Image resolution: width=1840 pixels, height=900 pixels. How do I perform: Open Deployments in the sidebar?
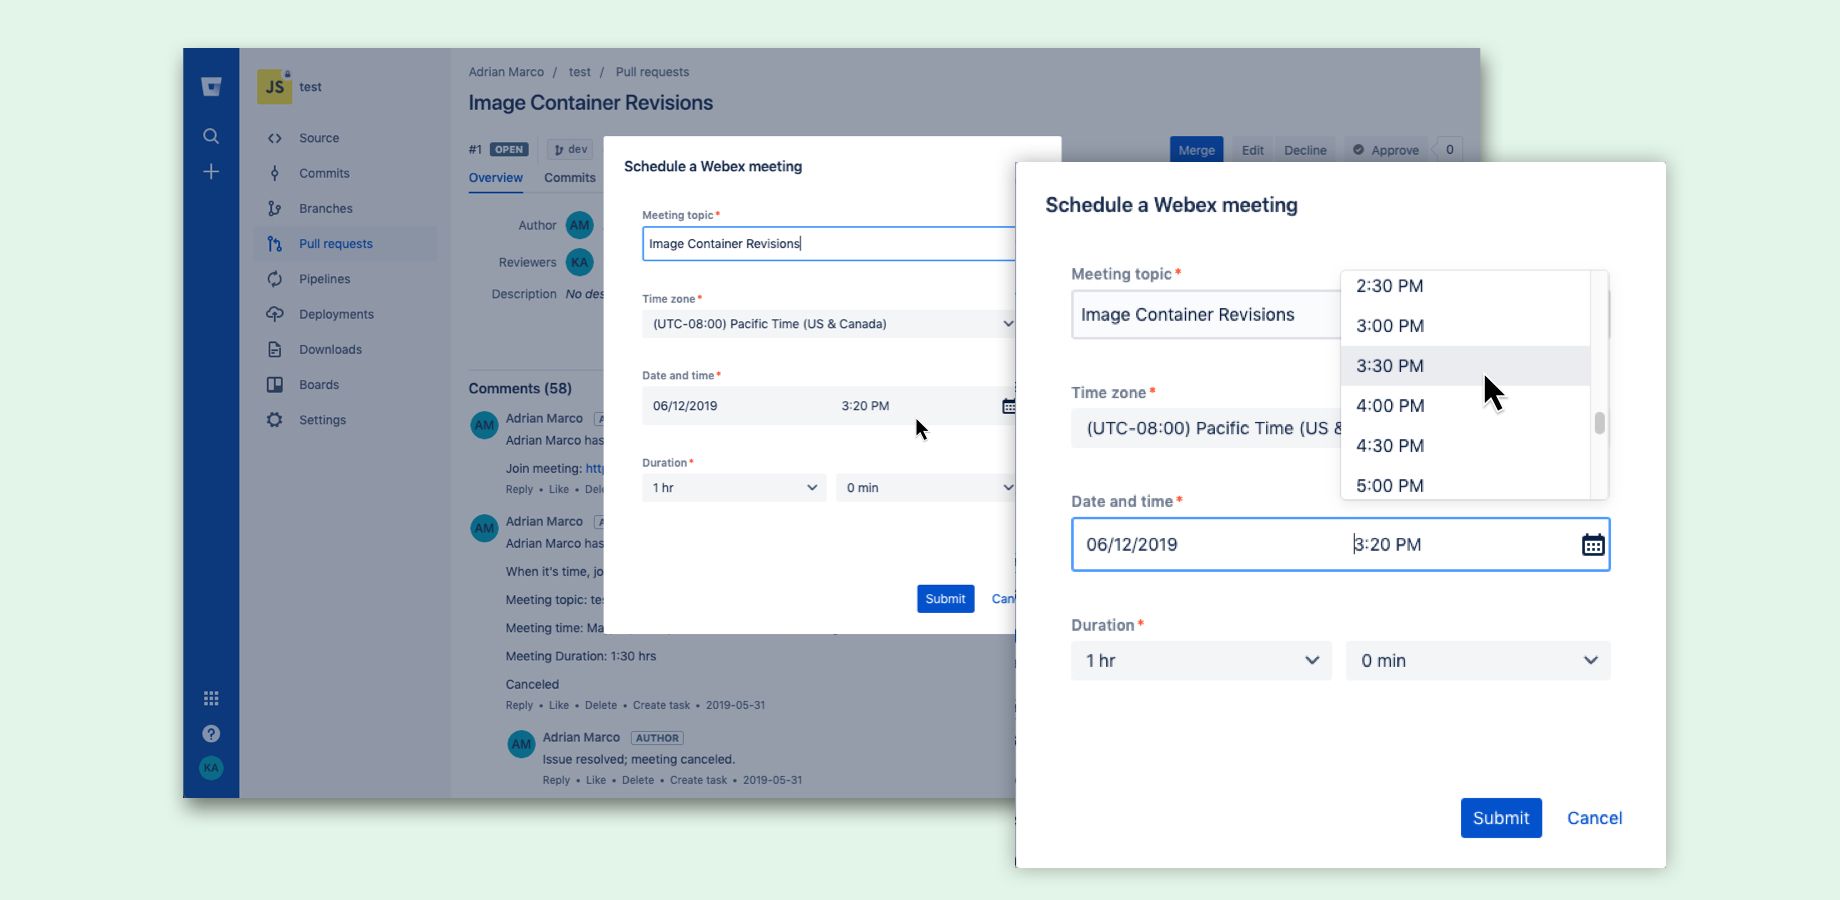(x=336, y=314)
